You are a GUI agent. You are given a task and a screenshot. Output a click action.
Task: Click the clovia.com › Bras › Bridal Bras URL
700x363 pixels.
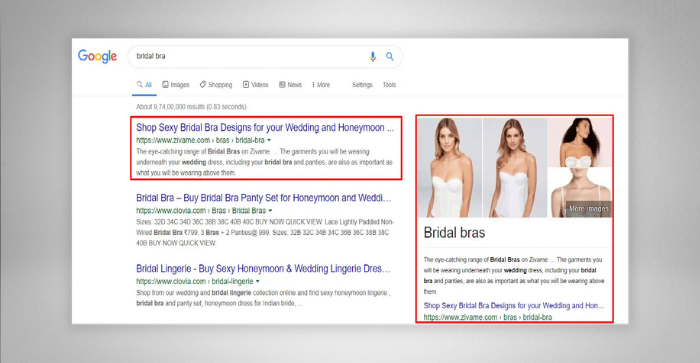coord(201,210)
